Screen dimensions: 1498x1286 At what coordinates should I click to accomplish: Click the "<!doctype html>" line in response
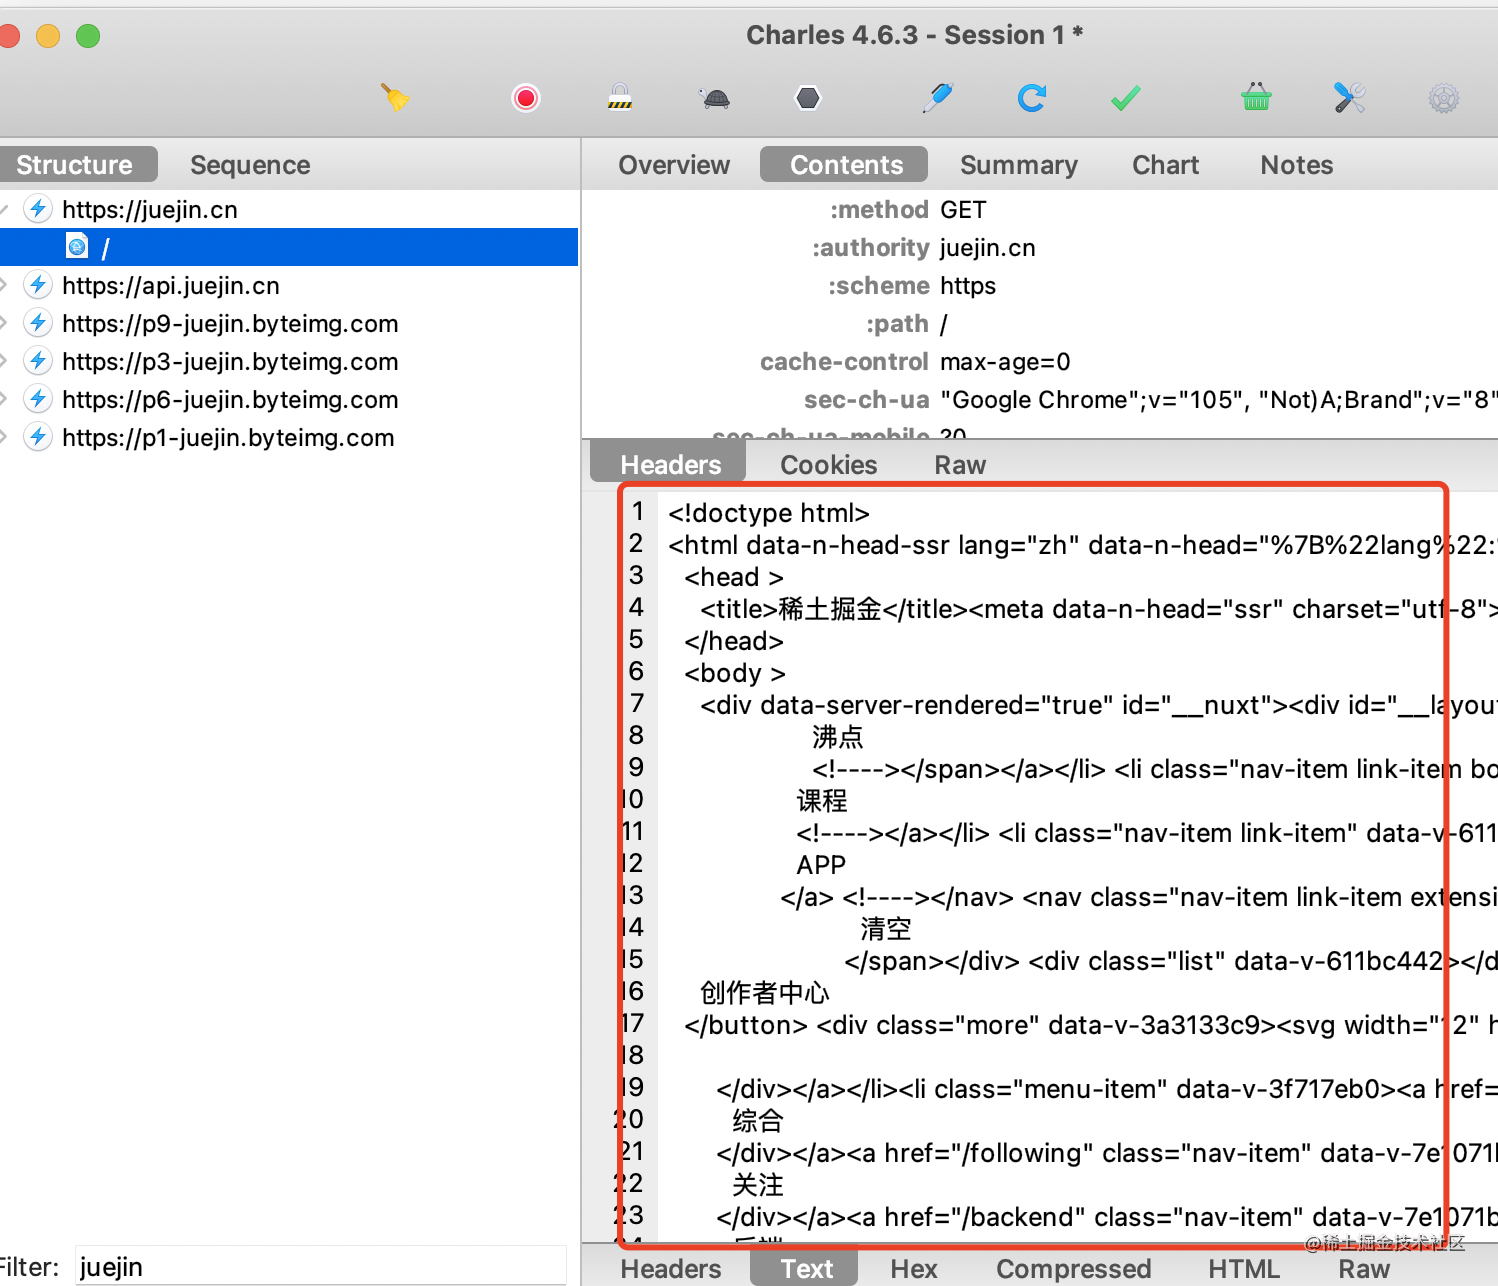point(769,513)
